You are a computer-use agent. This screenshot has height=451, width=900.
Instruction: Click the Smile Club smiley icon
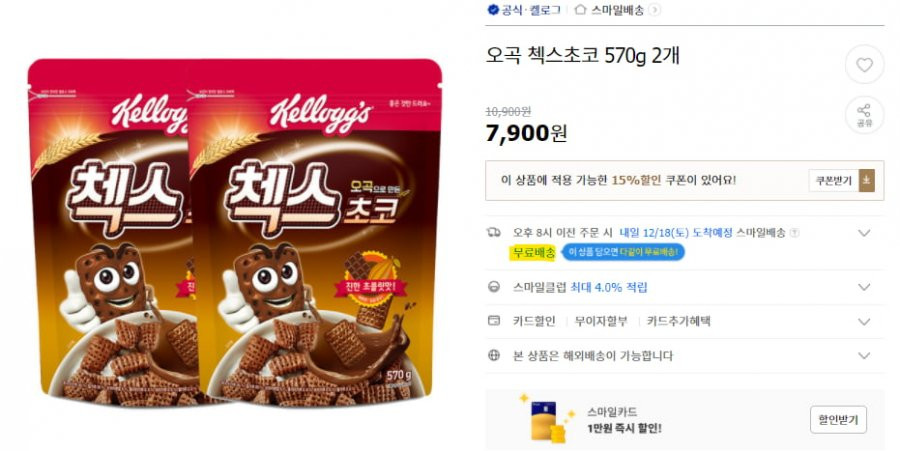494,287
